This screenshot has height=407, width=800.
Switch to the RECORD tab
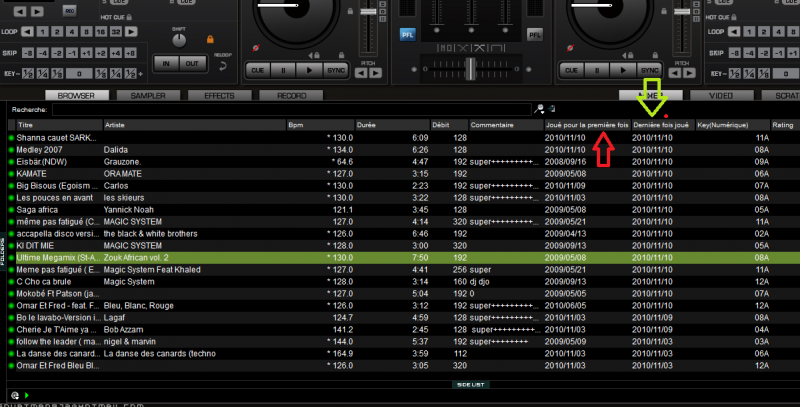pyautogui.click(x=291, y=95)
